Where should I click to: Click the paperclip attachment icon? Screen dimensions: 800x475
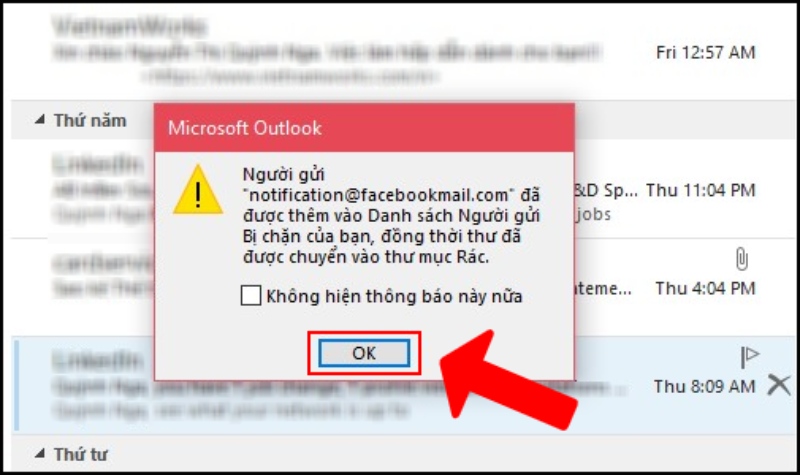coord(742,259)
